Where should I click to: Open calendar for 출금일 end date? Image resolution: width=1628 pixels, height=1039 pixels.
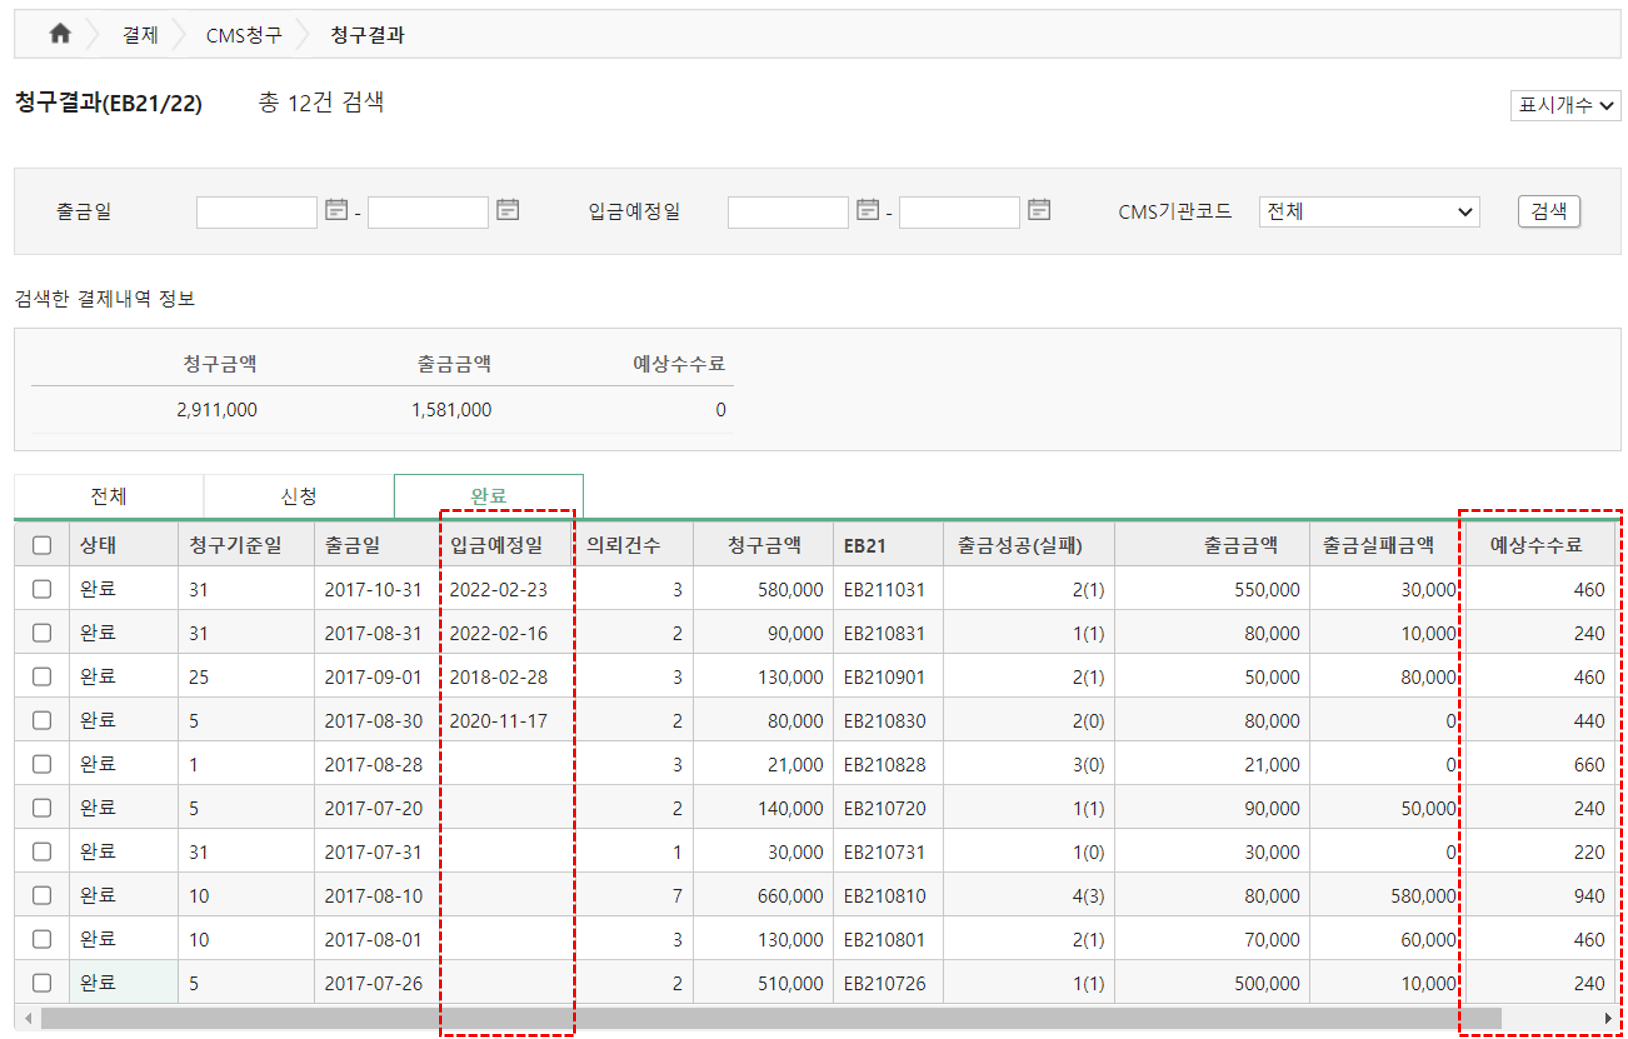point(508,210)
